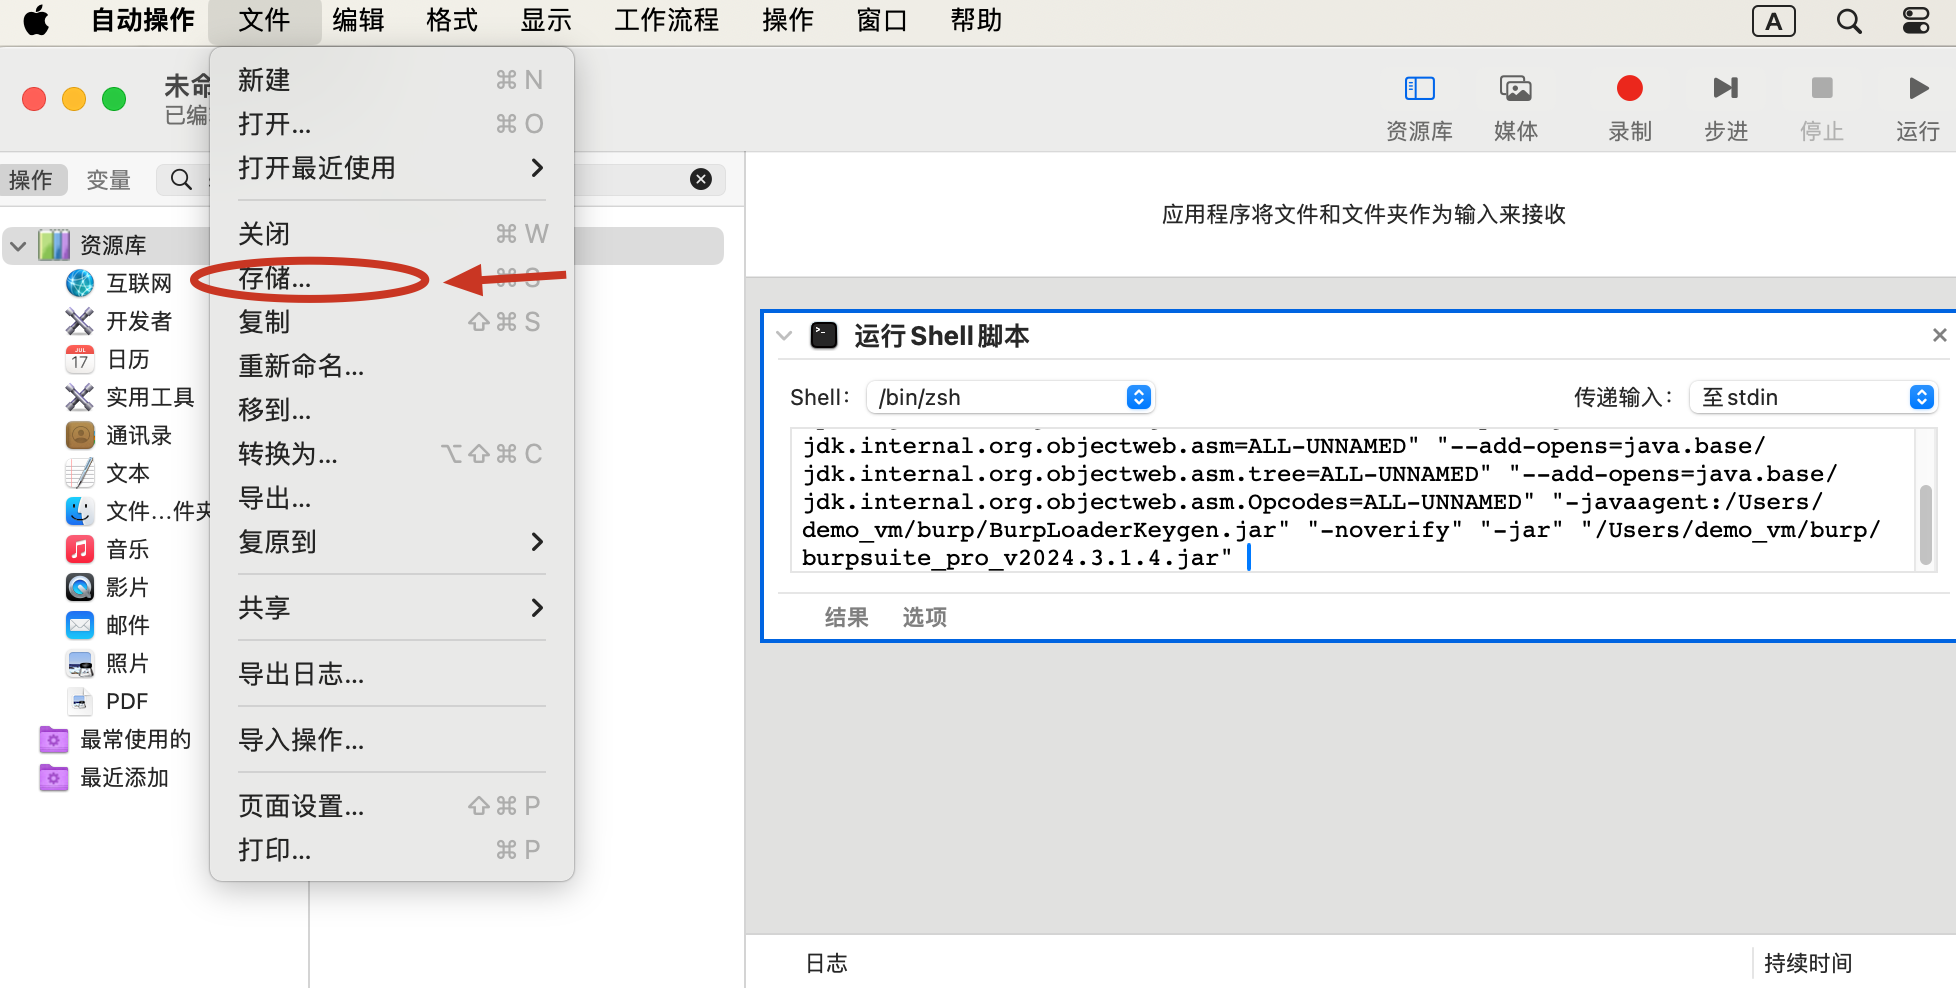Open the 最常使用的 smart folder
Image resolution: width=1956 pixels, height=988 pixels.
(116, 739)
